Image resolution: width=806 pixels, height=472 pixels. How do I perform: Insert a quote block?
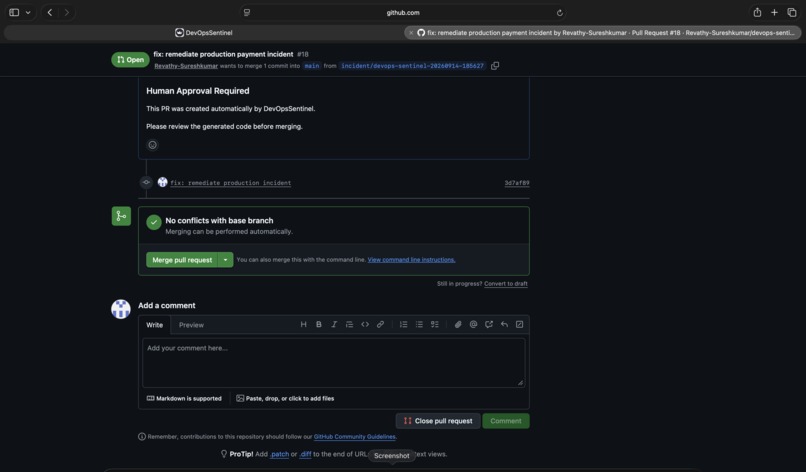click(x=350, y=324)
